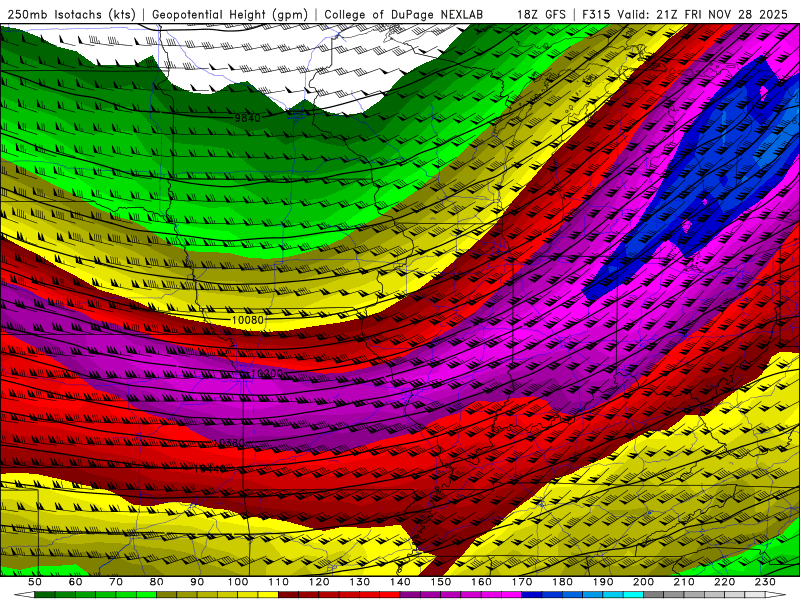Click the 210 knot legend value

point(684,582)
